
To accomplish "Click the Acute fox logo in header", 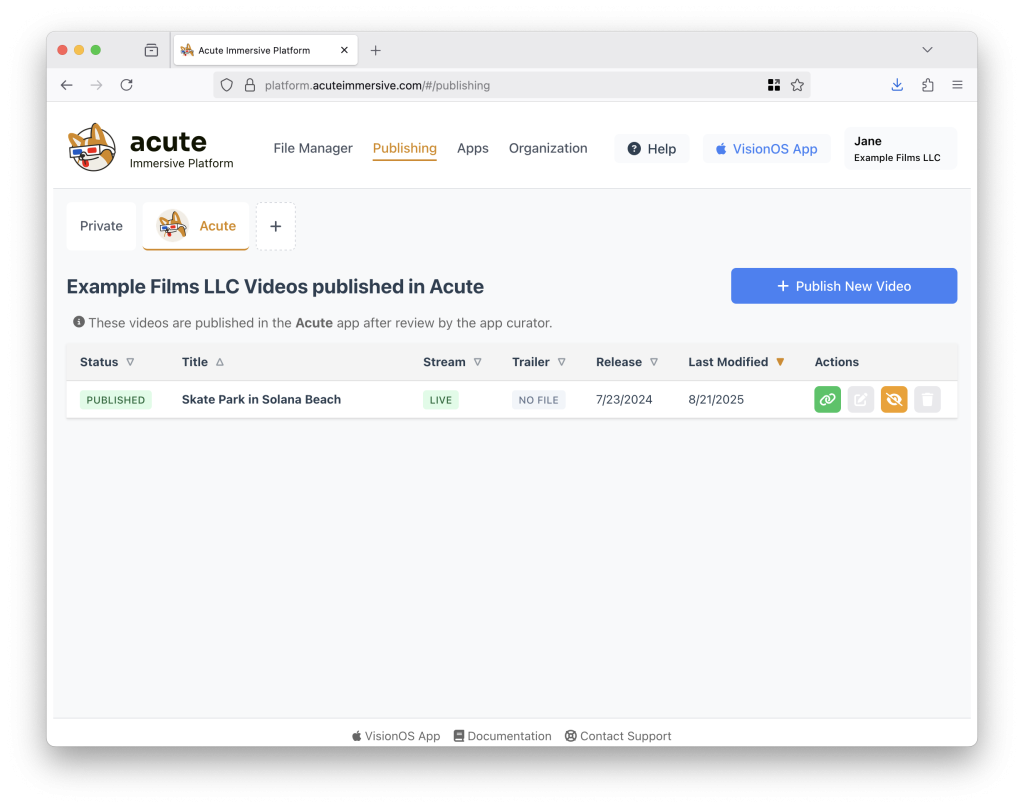I will [x=92, y=148].
